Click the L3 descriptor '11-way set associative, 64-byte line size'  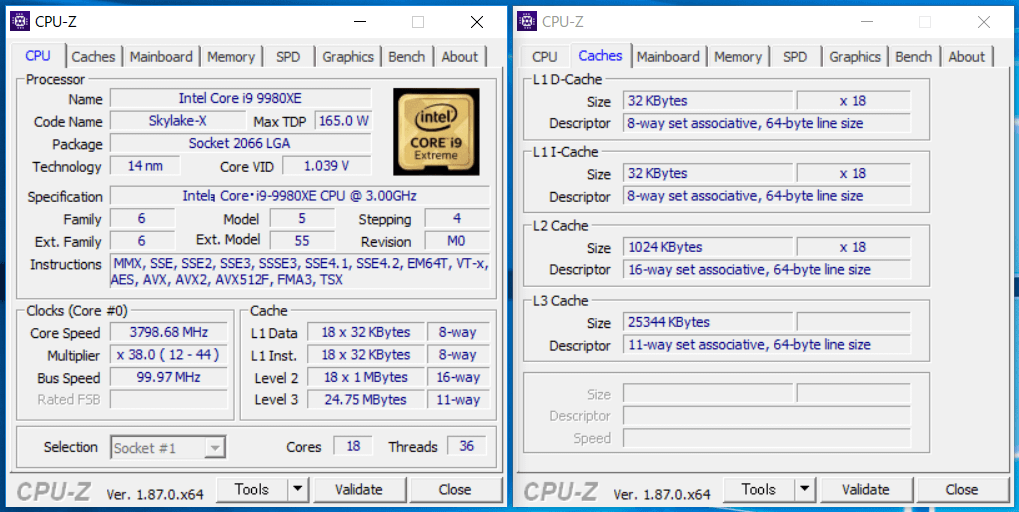click(767, 344)
